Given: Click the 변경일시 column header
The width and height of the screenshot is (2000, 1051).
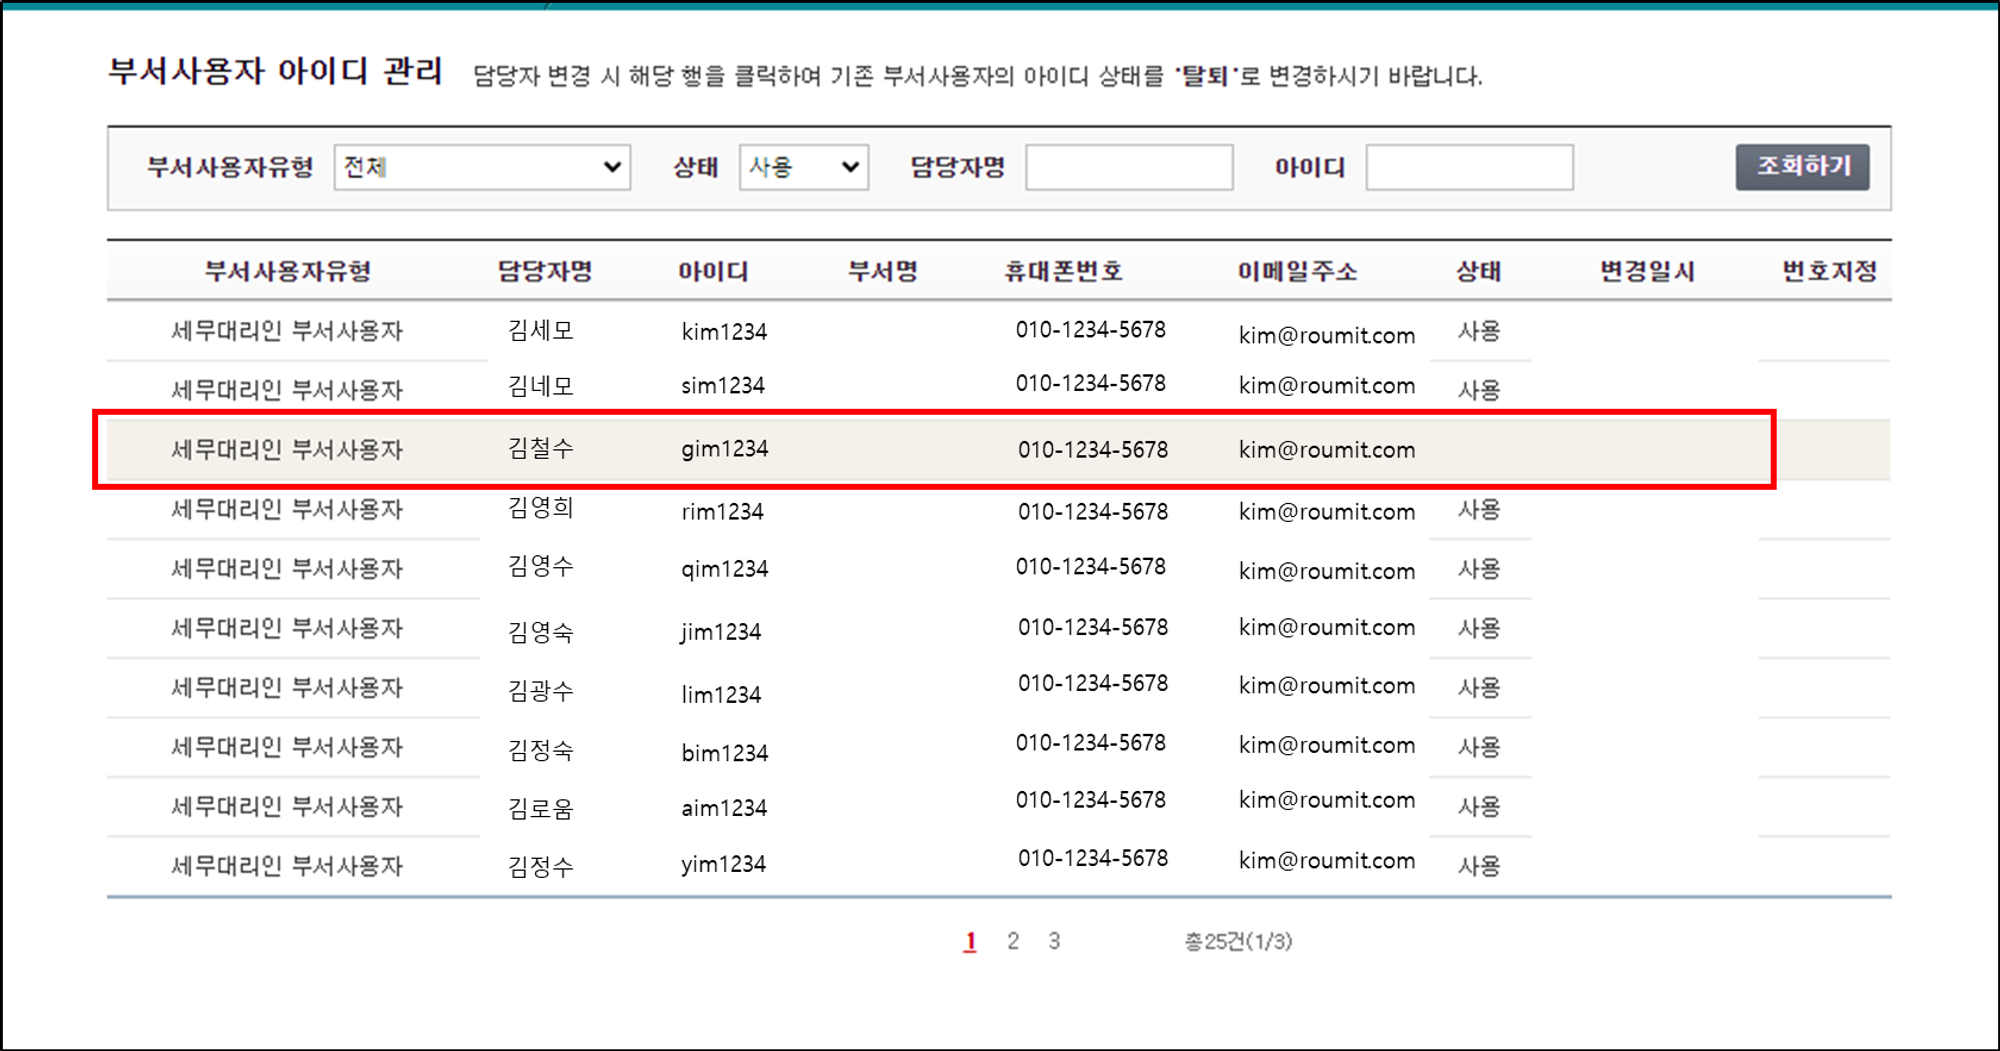Looking at the screenshot, I should [x=1646, y=271].
